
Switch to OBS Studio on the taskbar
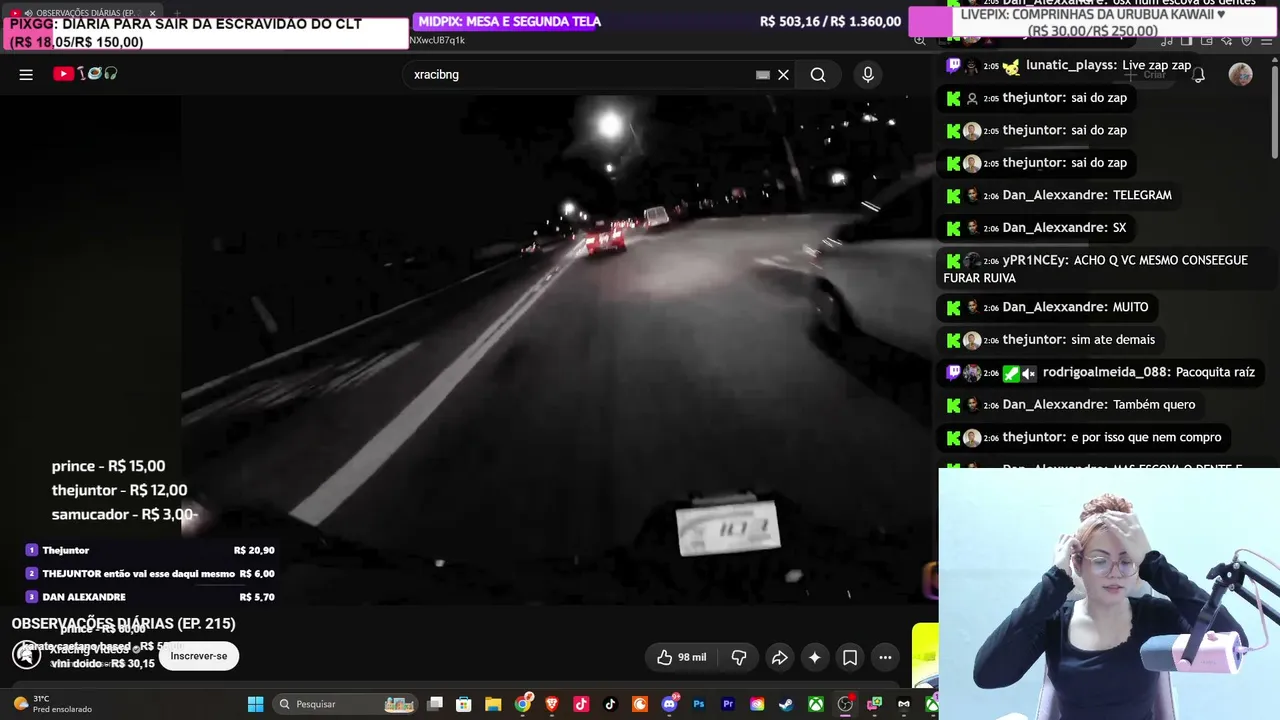coord(845,704)
